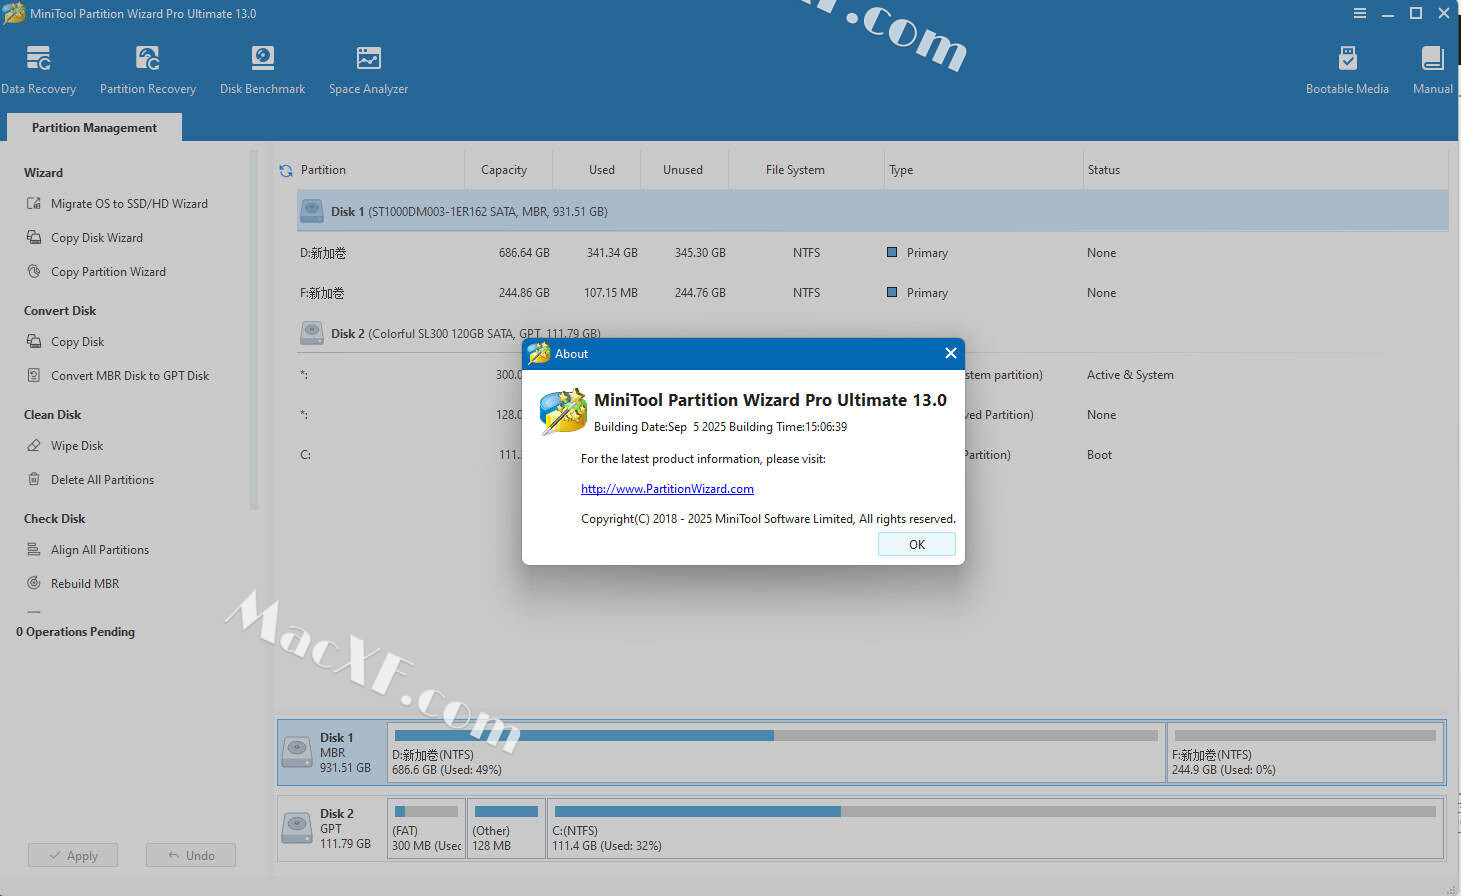Open the PartitionWizard.com link
The image size is (1461, 896).
pos(667,489)
